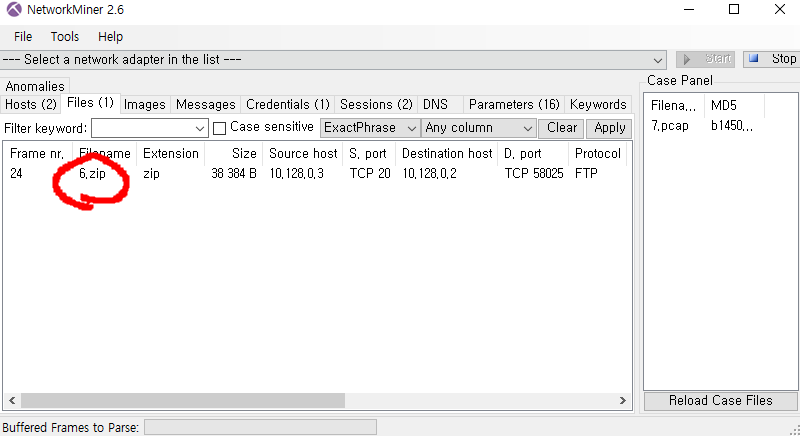
Task: Click the zip extension cell
Action: pos(151,174)
